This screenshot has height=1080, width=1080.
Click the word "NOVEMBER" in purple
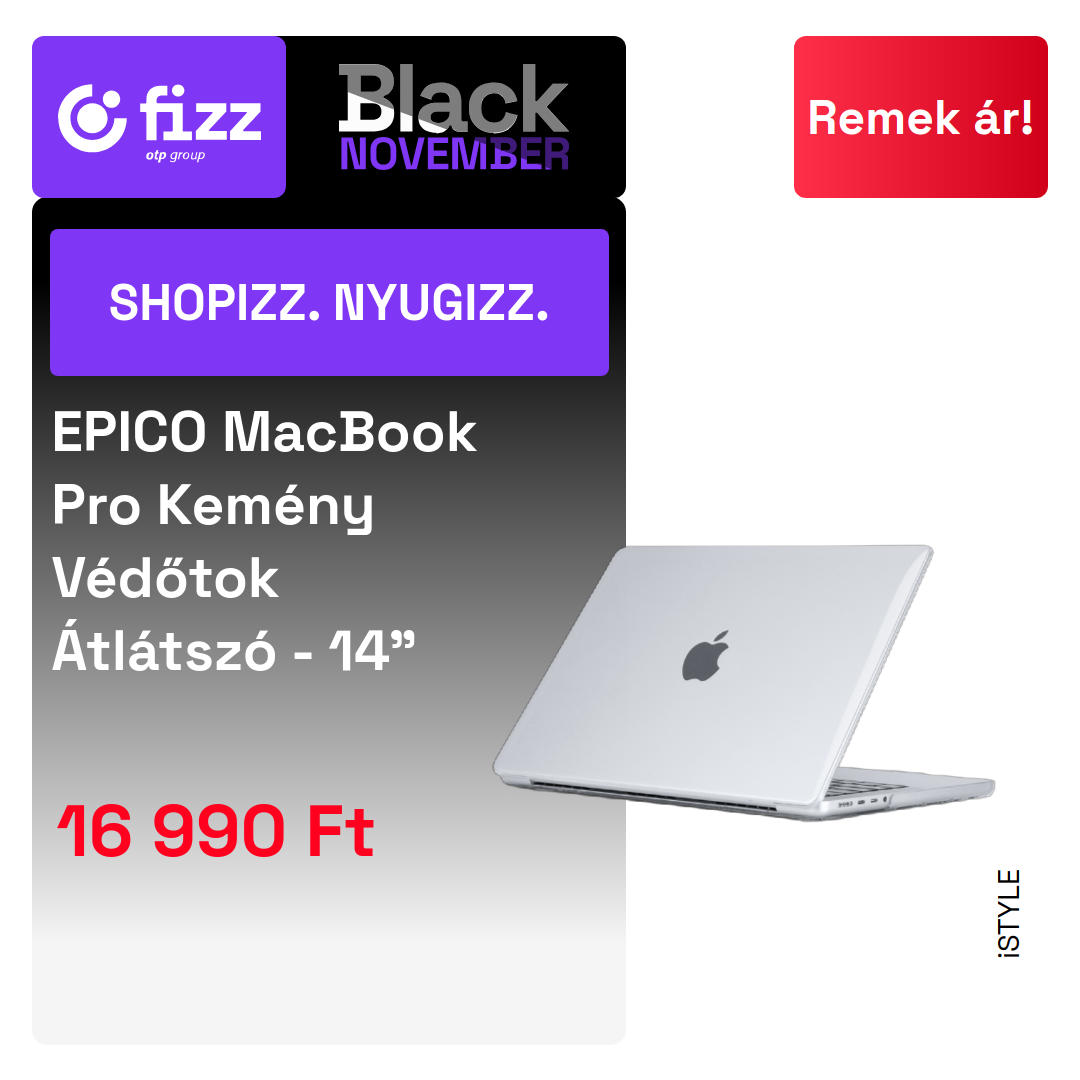454,154
